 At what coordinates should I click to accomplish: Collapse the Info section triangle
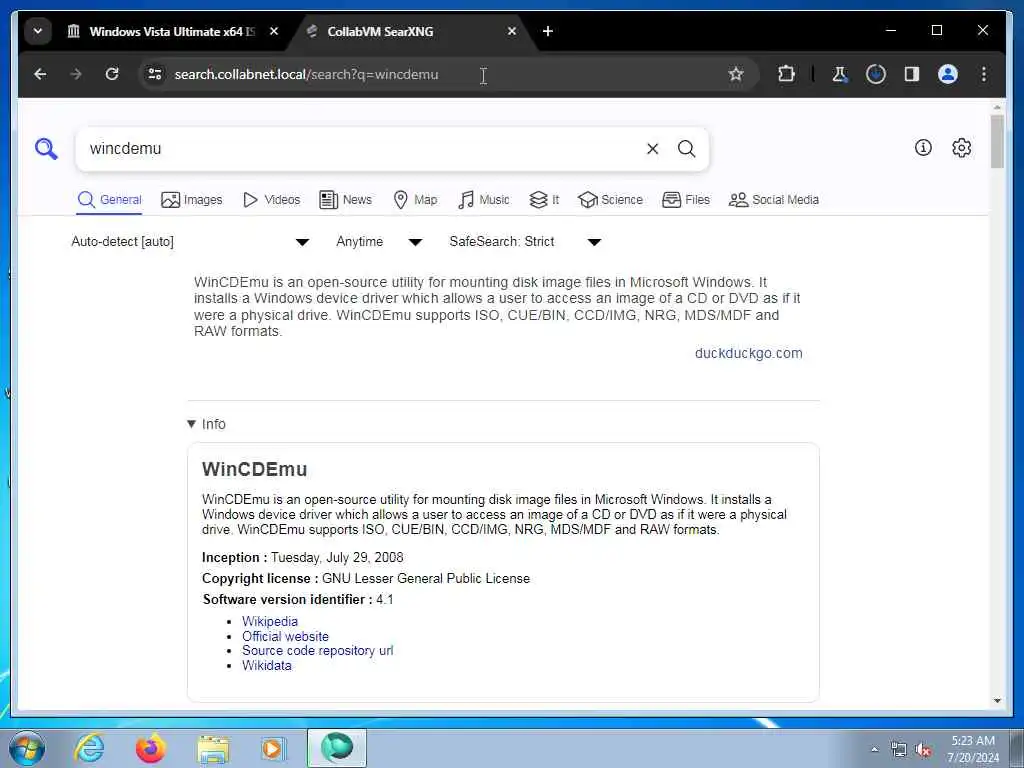191,424
